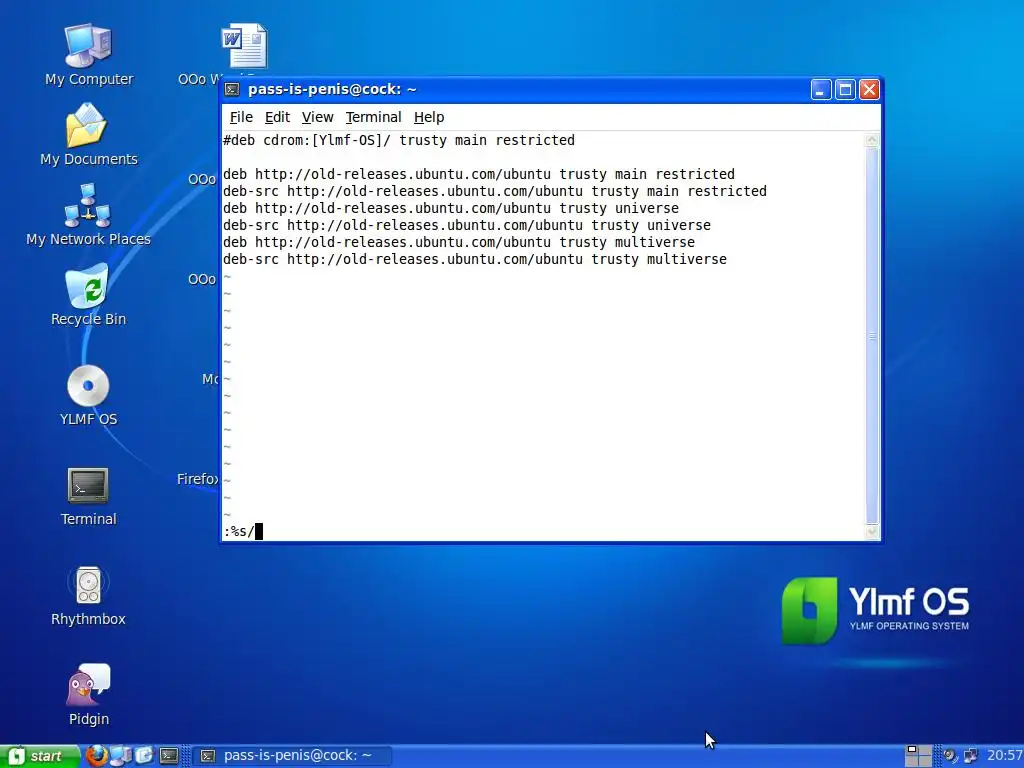1024x768 pixels.
Task: Open the green start menu button
Action: click(40, 756)
